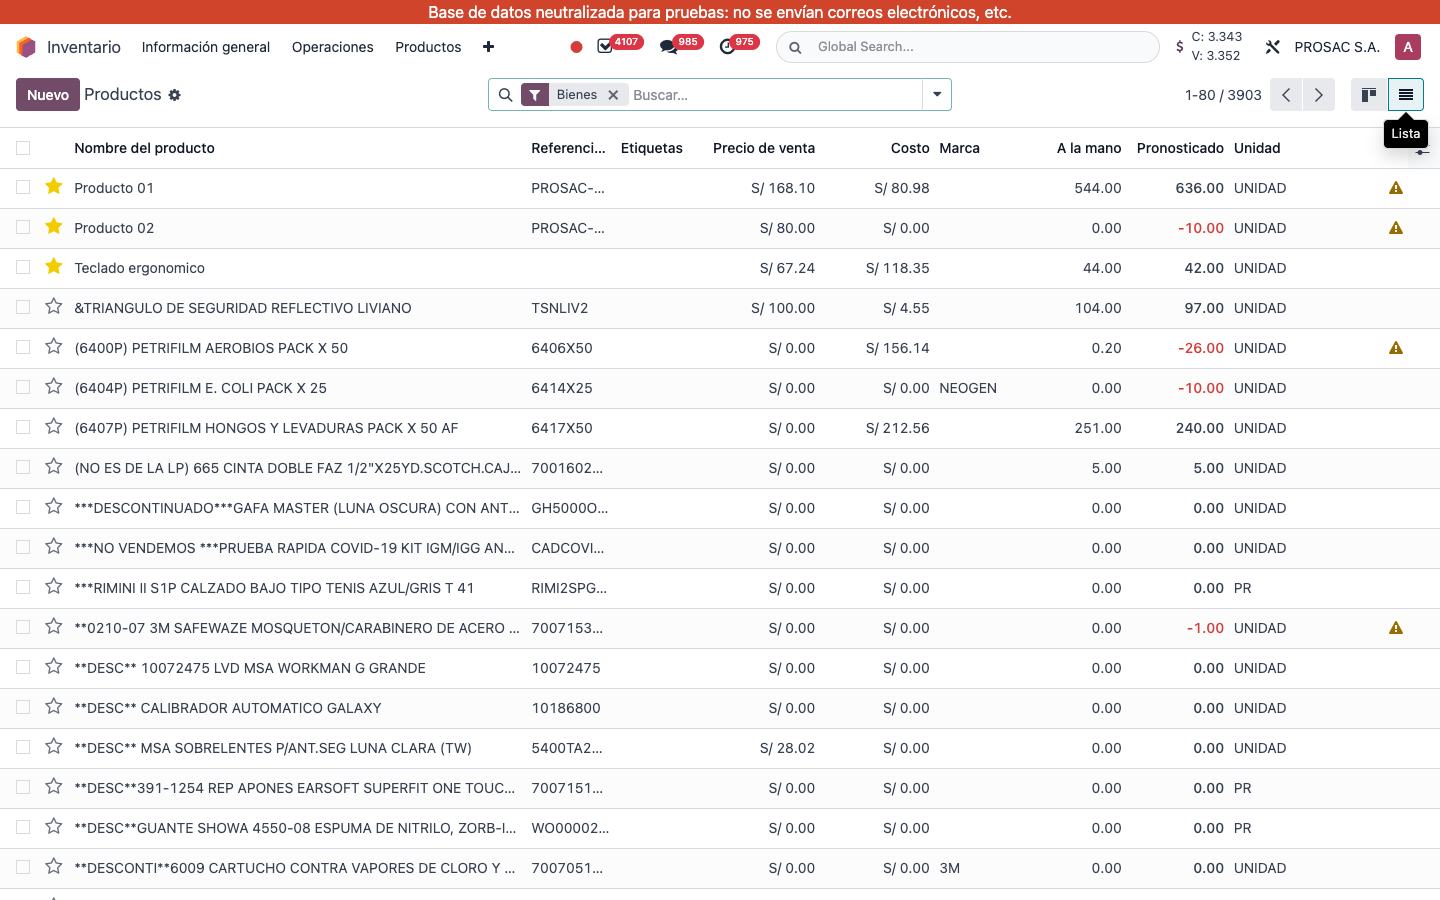The width and height of the screenshot is (1440, 900).
Task: Favorite &TRIANGULO DE SEGURIDAD REFLECTIVO LIVIANO star
Action: 54,307
